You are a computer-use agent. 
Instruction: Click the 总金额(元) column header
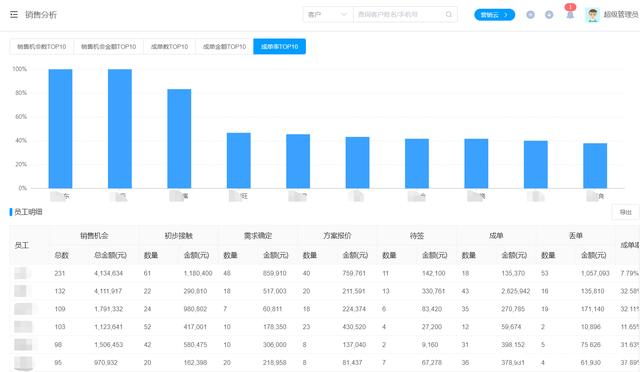110,255
